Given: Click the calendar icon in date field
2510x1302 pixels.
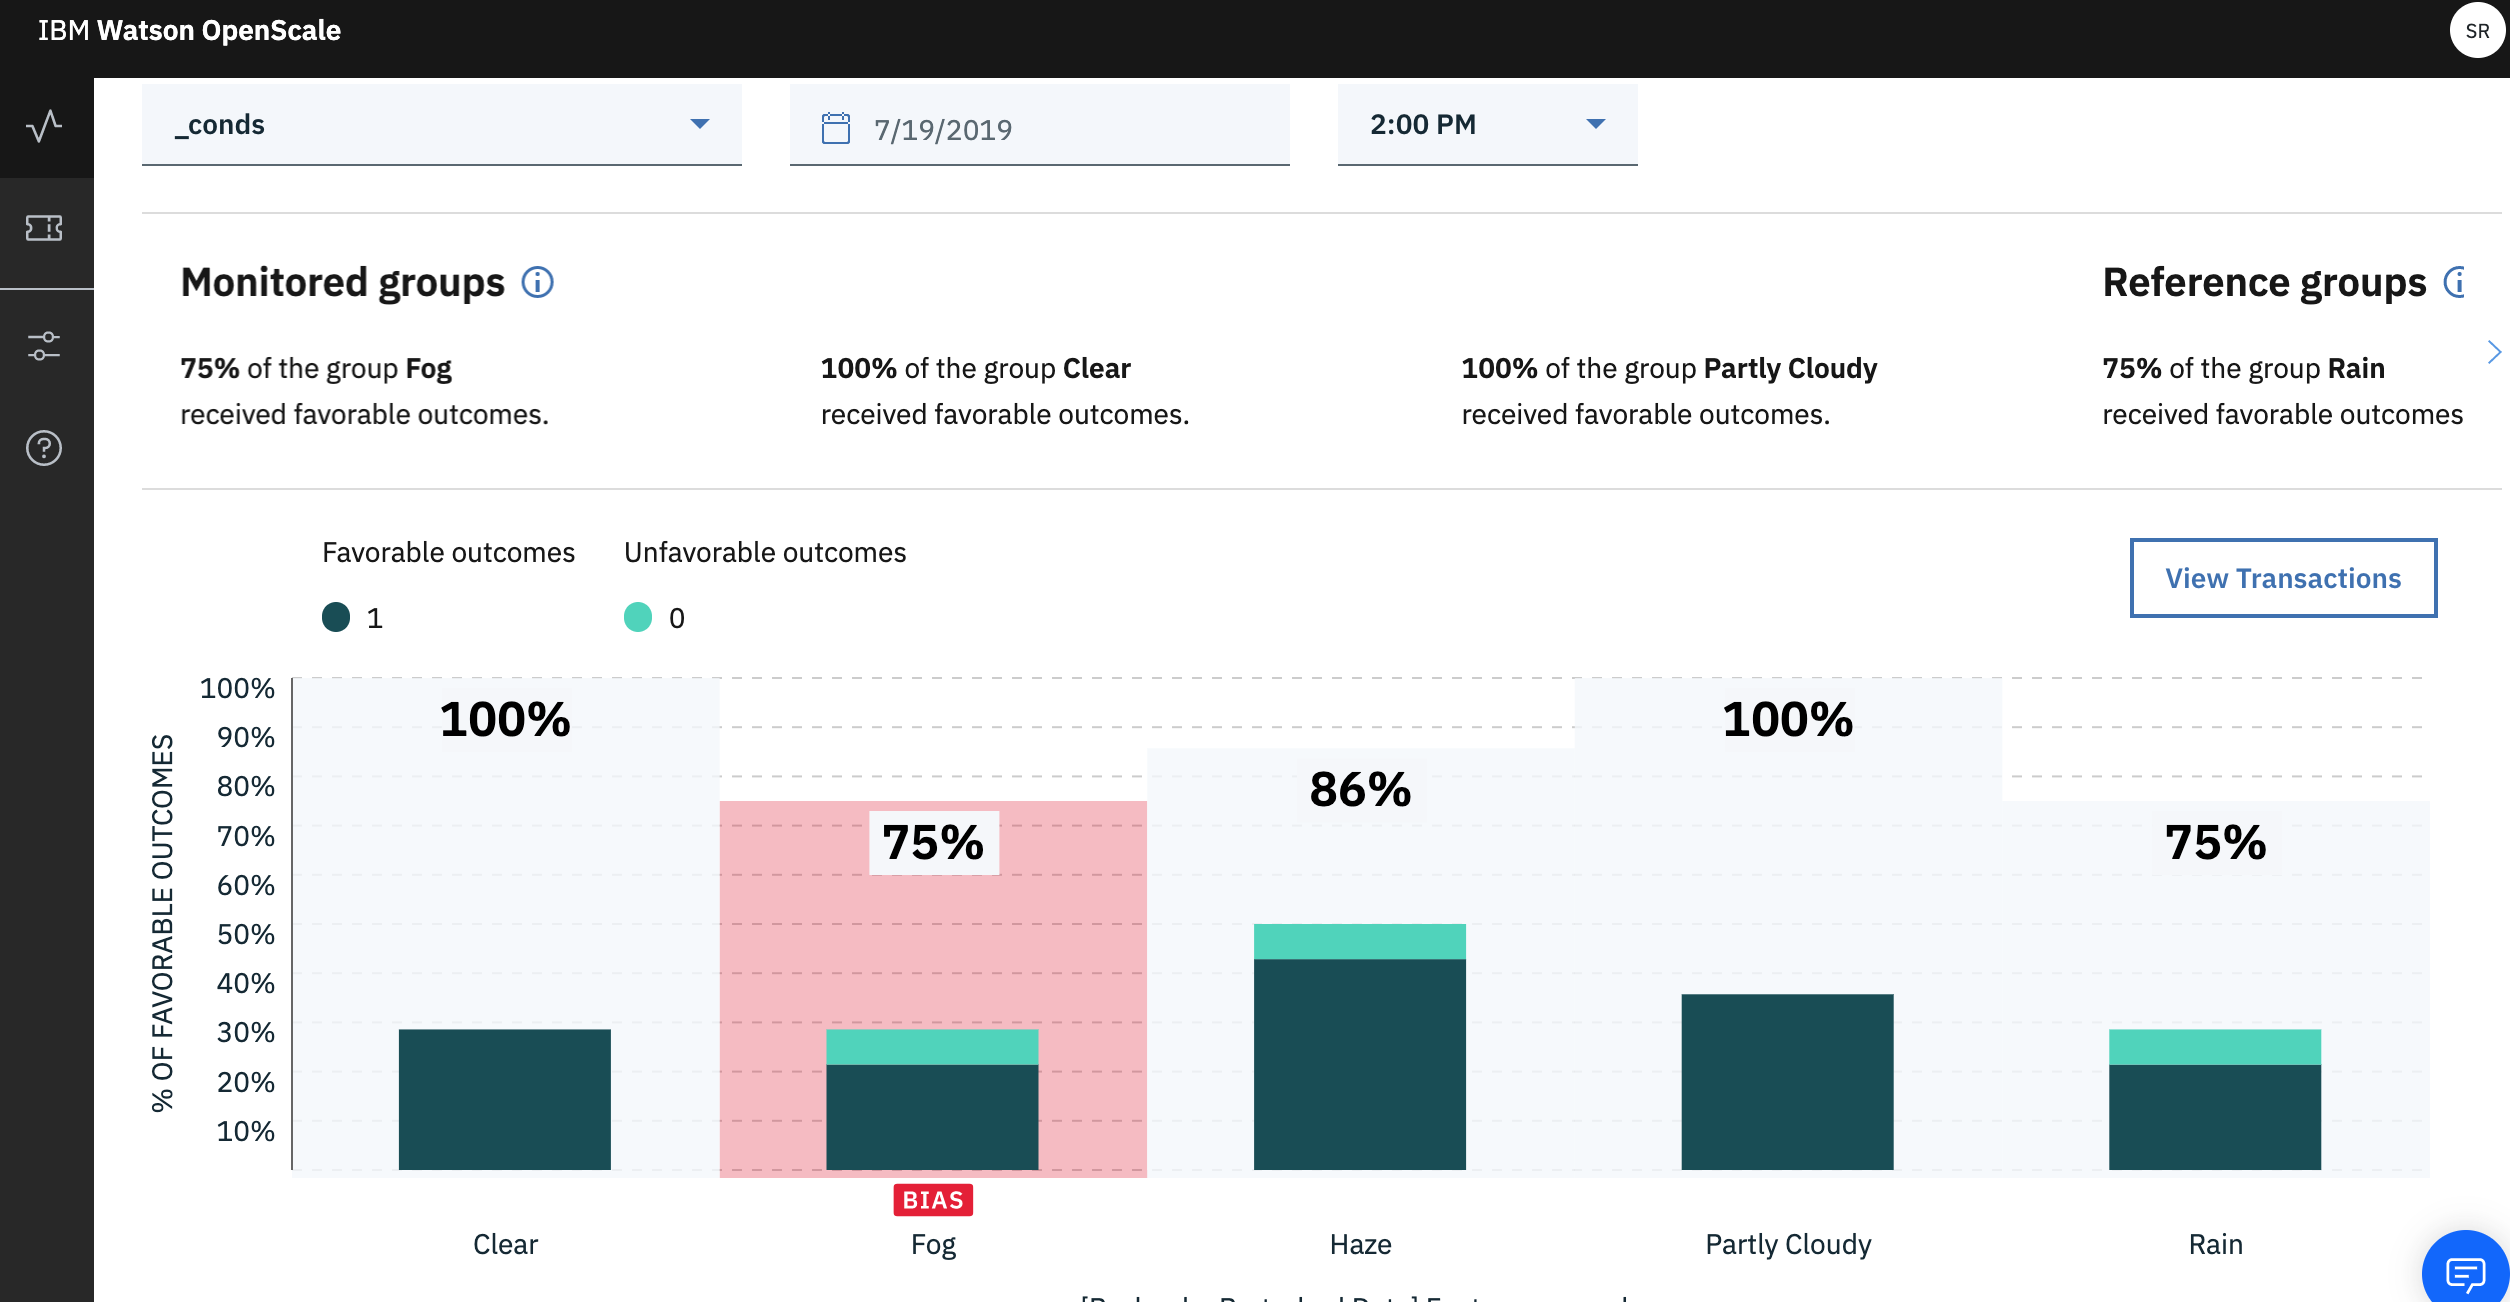Looking at the screenshot, I should [835, 128].
